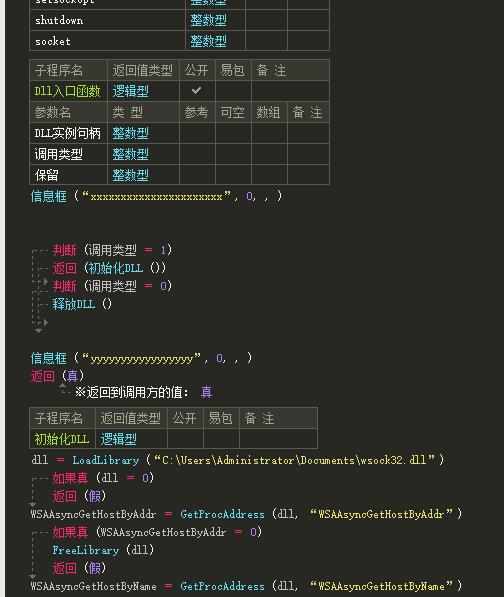Click the 信息框 line with yyyyyyy string
This screenshot has height=597, width=504.
tap(141, 358)
